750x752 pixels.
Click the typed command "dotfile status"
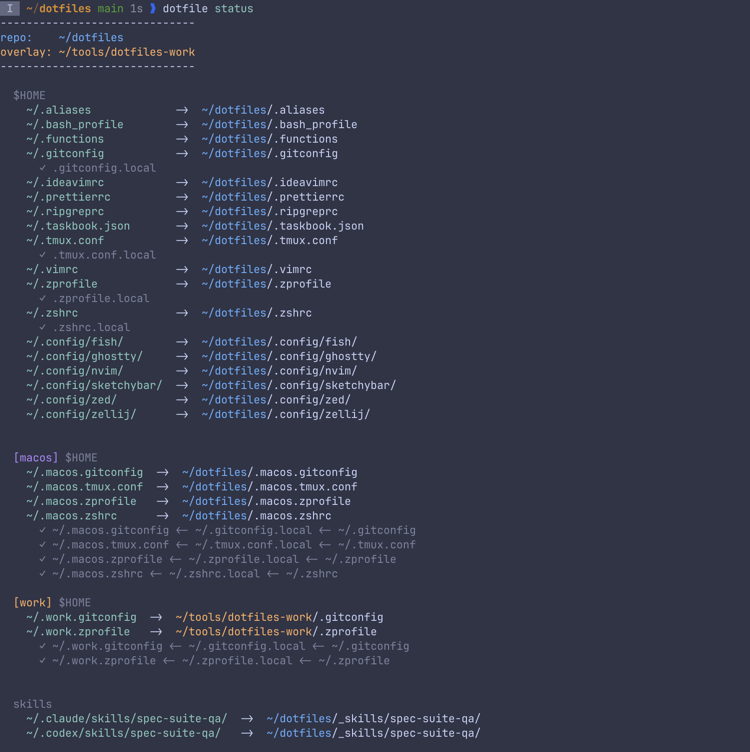coord(208,9)
